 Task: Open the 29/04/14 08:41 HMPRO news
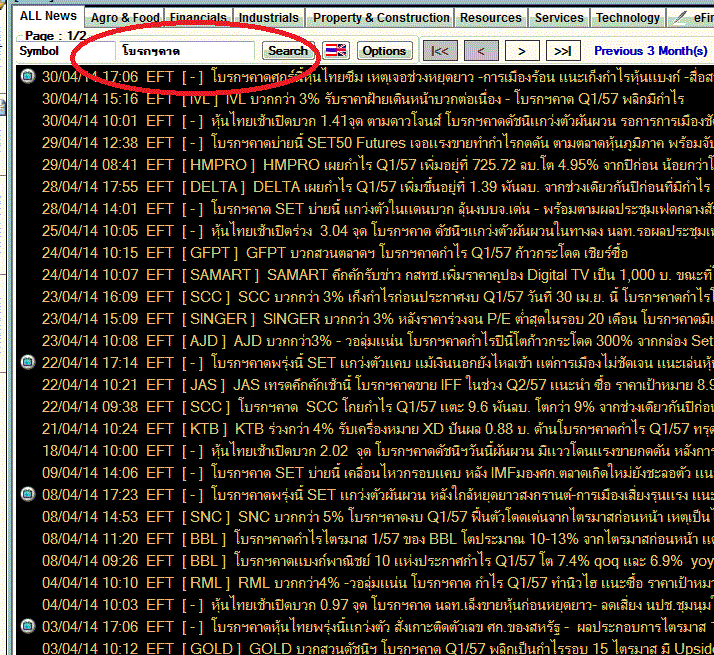pos(364,164)
